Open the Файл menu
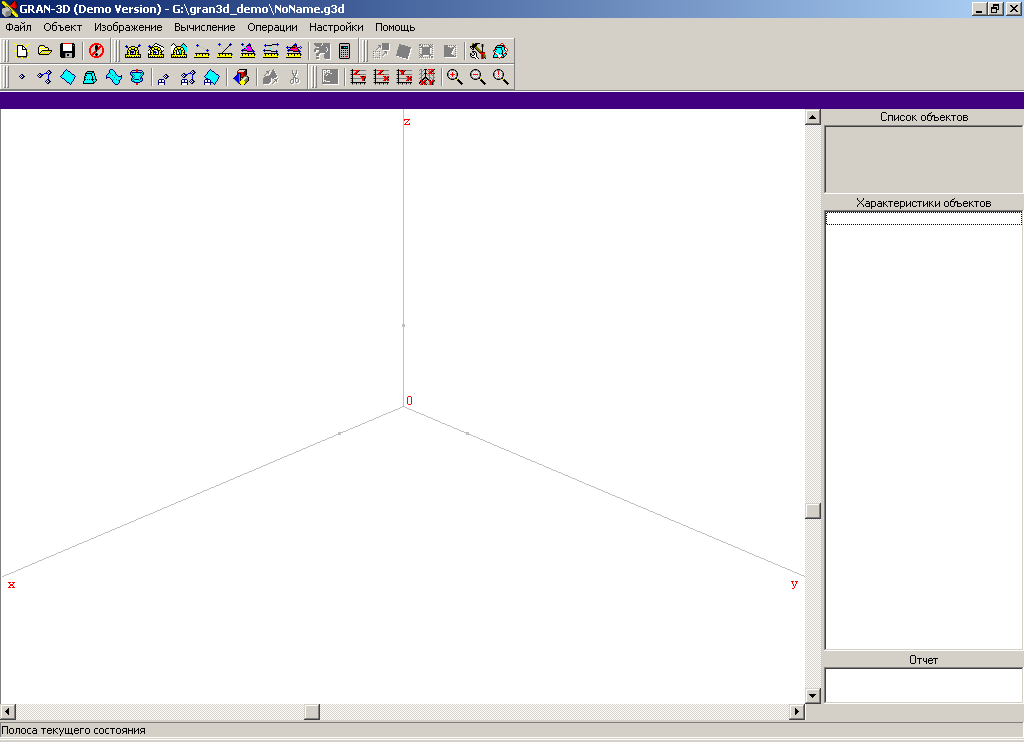 coord(18,27)
